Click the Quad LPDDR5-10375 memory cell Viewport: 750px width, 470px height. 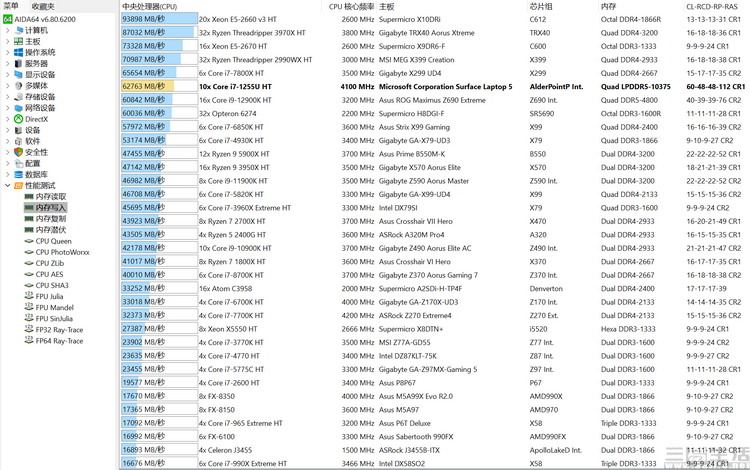[636, 87]
